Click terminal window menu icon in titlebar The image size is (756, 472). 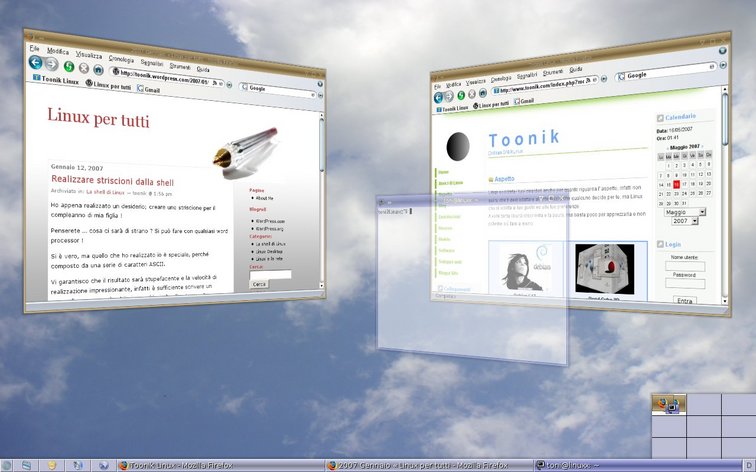pos(381,202)
